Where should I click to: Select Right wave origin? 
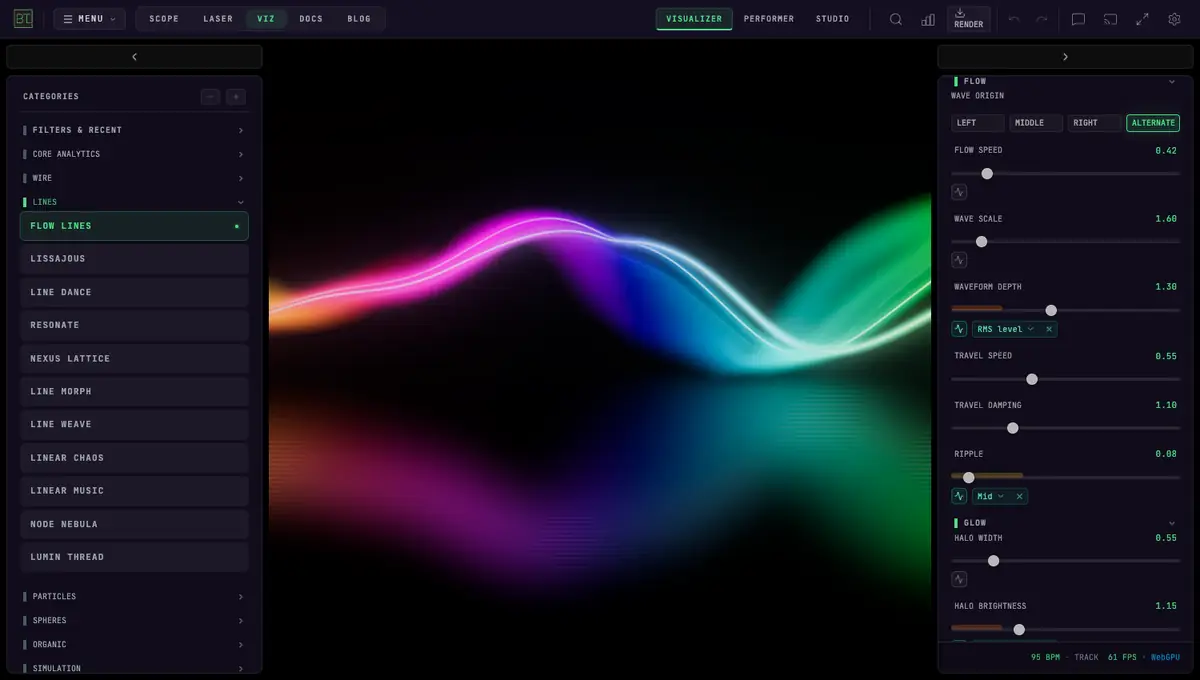point(1094,123)
